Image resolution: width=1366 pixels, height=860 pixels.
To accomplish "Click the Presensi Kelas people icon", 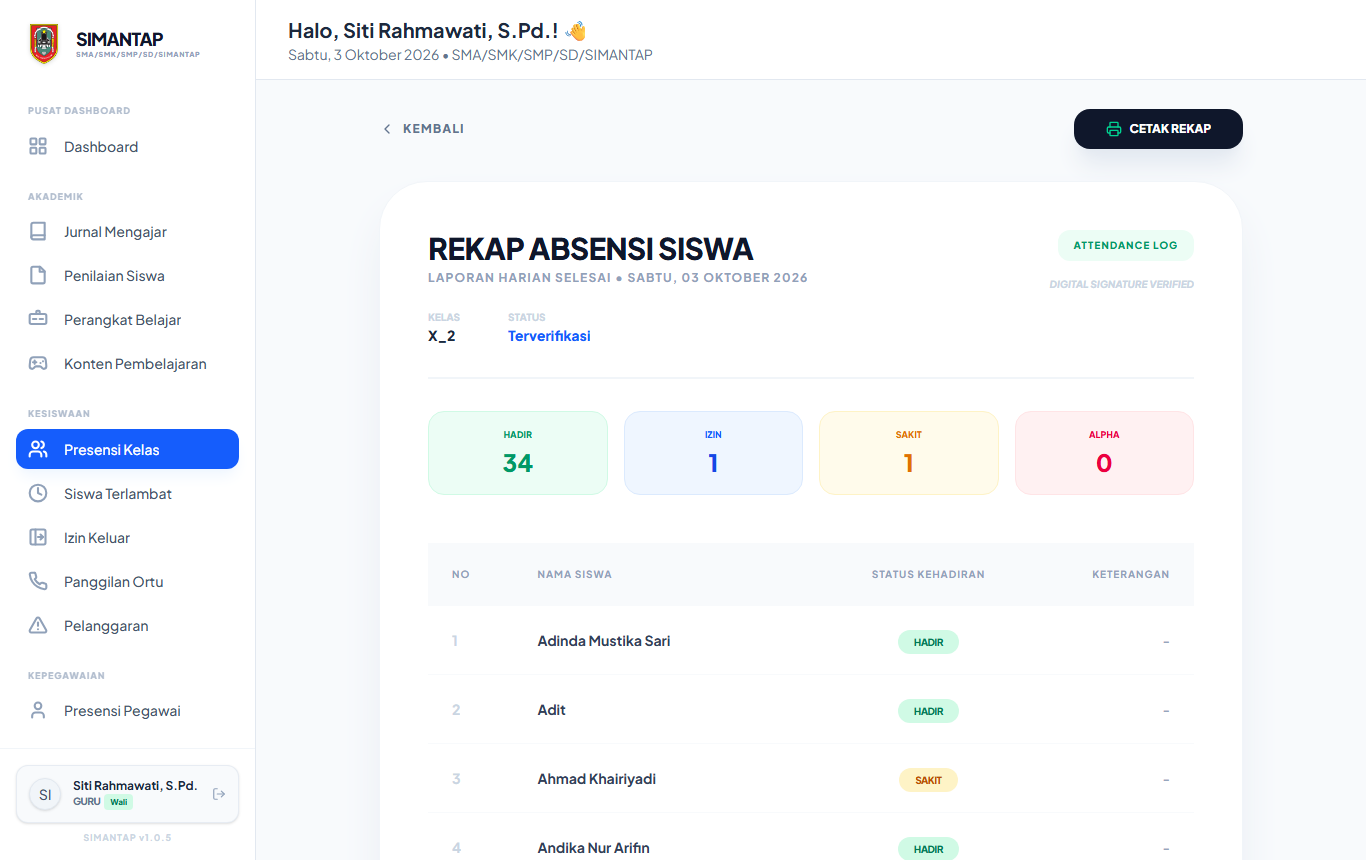I will tap(38, 449).
